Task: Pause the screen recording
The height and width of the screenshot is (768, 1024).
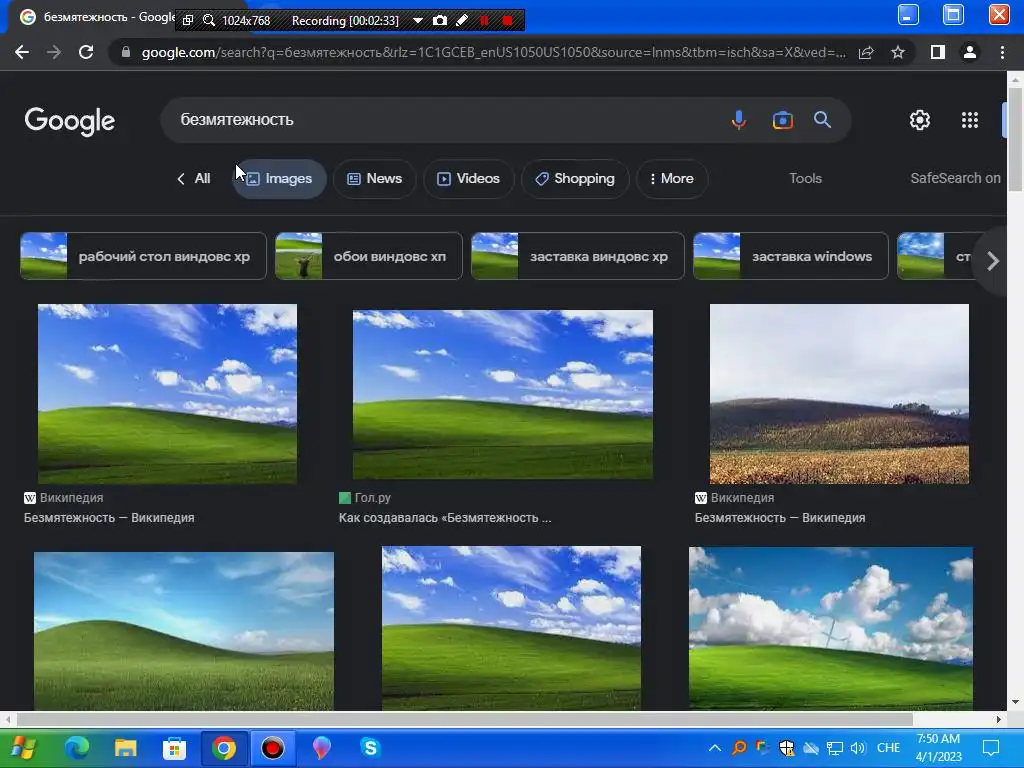Action: click(x=485, y=20)
